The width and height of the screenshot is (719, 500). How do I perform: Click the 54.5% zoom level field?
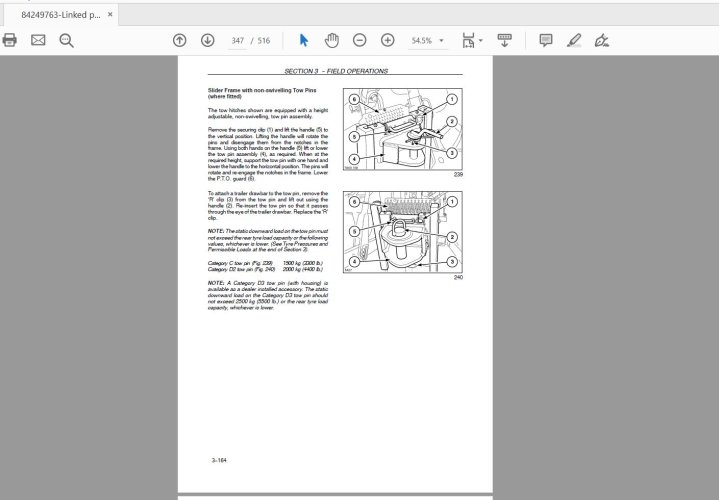(x=422, y=41)
